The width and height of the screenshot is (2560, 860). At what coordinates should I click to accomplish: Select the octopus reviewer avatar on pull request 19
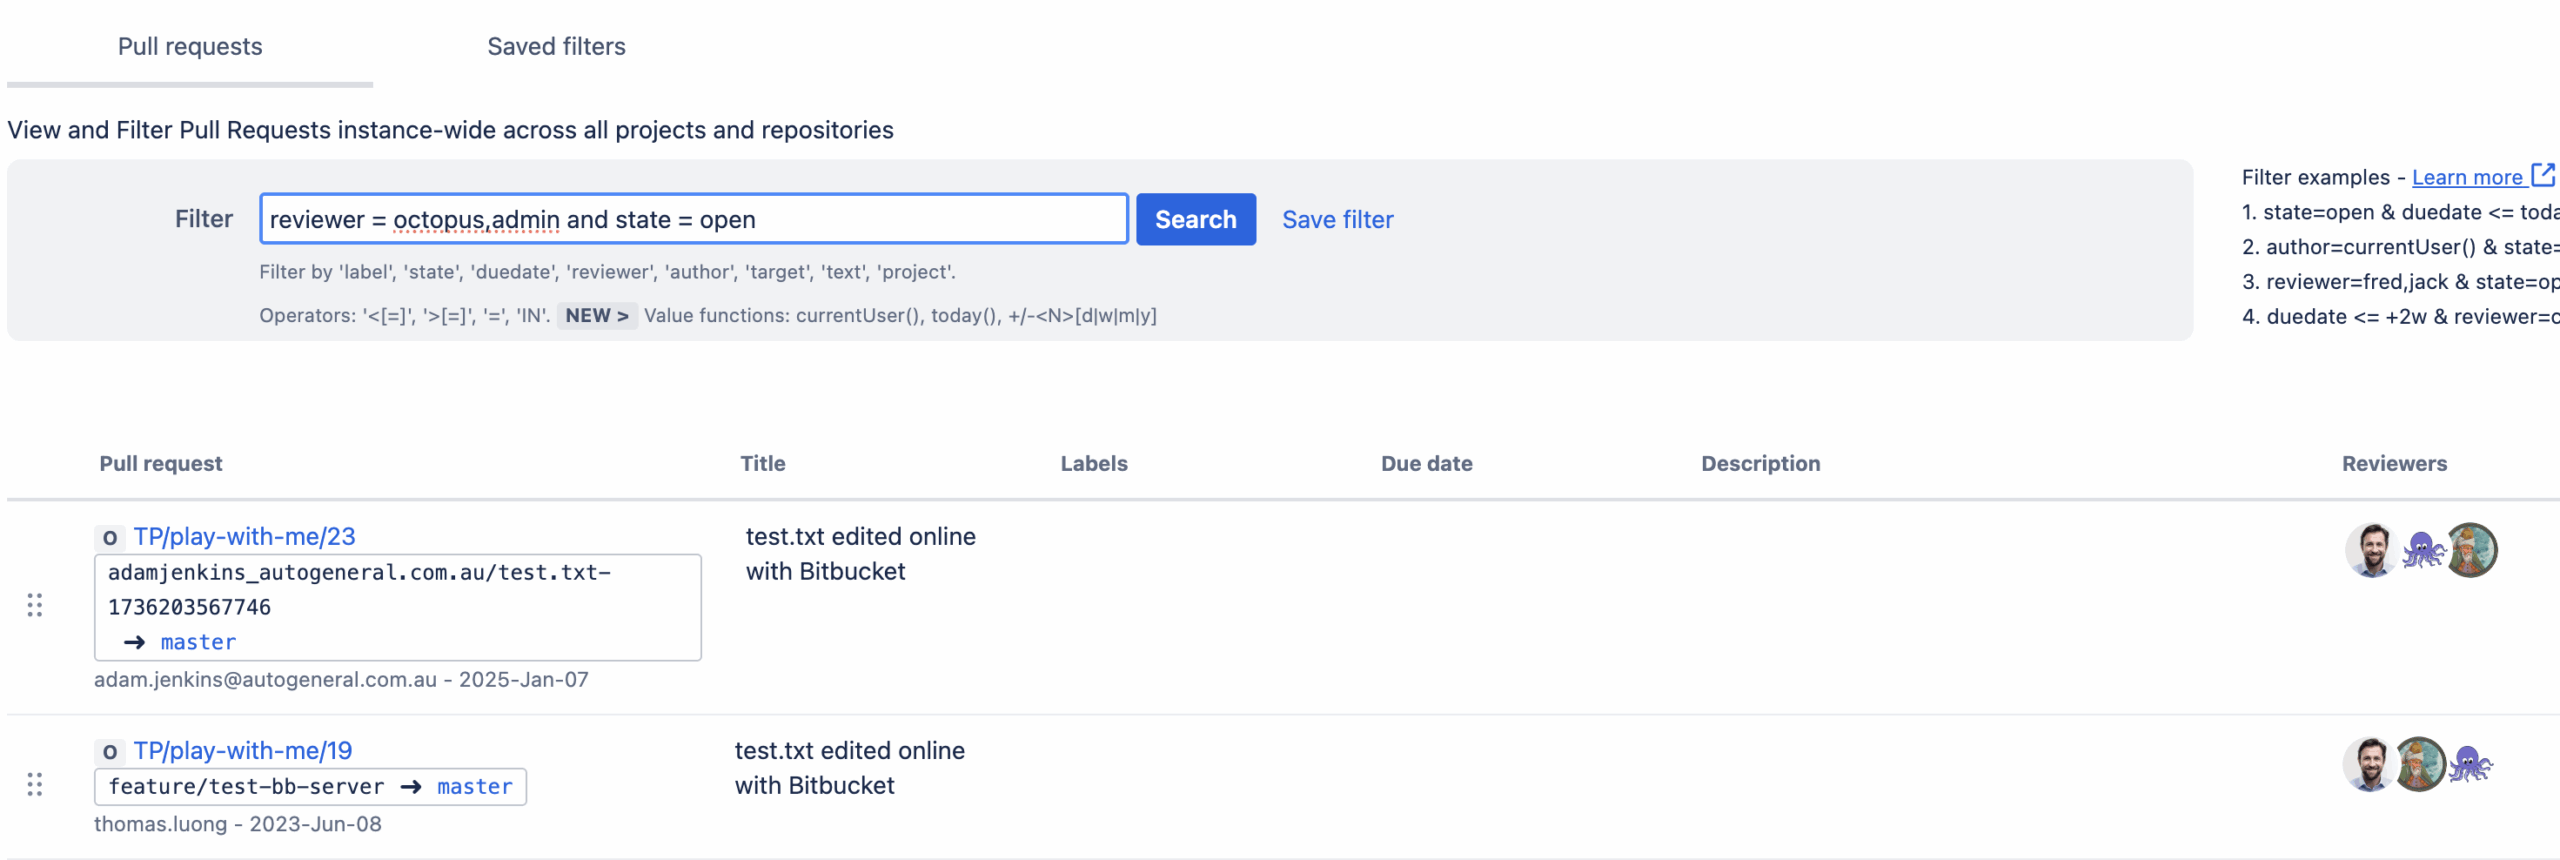pyautogui.click(x=2470, y=765)
